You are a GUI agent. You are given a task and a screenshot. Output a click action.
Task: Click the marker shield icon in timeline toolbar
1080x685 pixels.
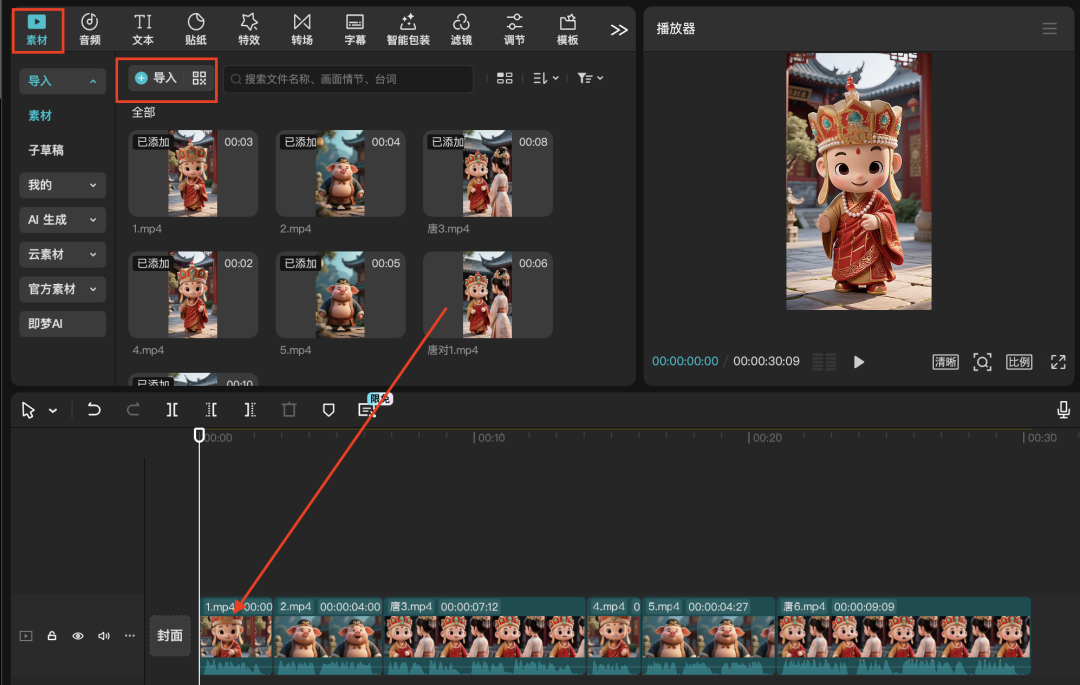click(x=328, y=410)
